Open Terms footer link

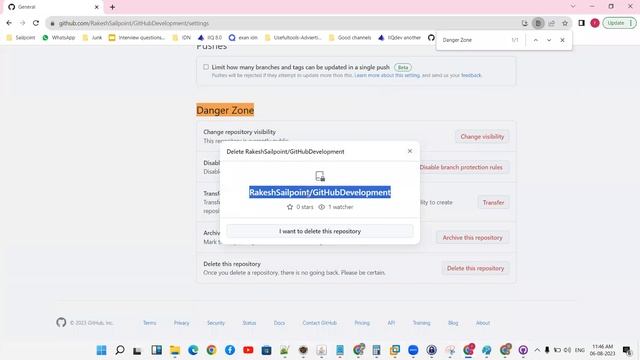tap(149, 323)
